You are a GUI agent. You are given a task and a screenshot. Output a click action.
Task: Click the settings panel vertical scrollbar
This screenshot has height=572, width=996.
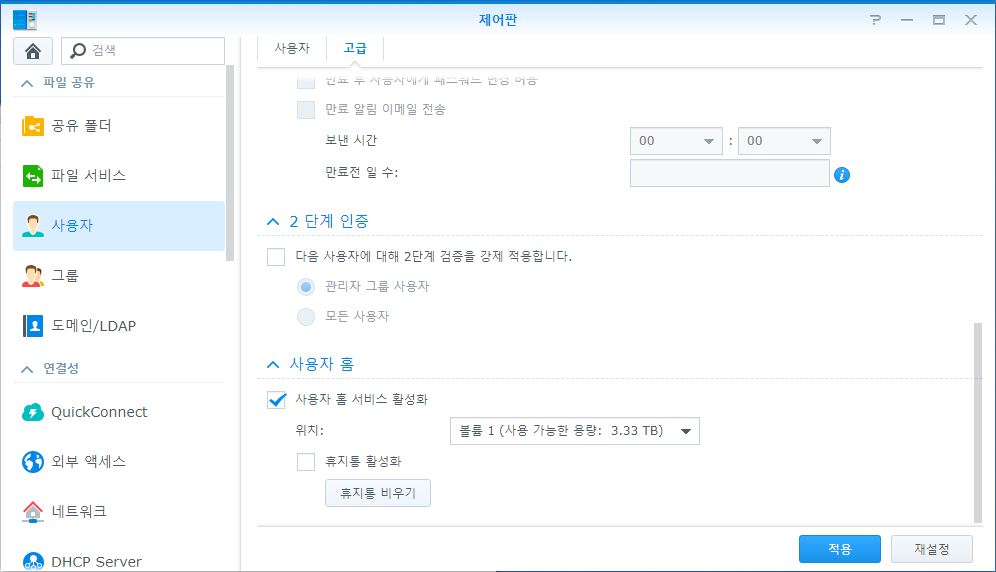(978, 423)
